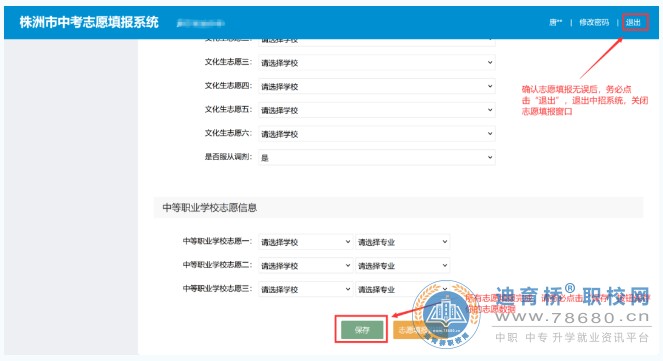Select school for 中等职业学校志愿二
Viewport: 663px width, 361px height.
pyautogui.click(x=305, y=265)
